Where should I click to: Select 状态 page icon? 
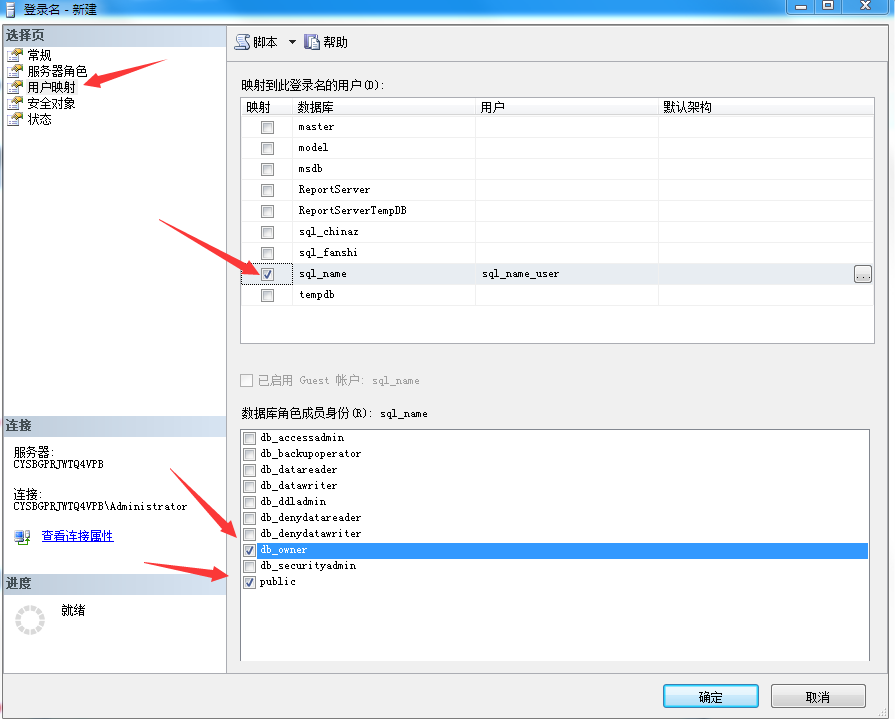click(x=15, y=119)
